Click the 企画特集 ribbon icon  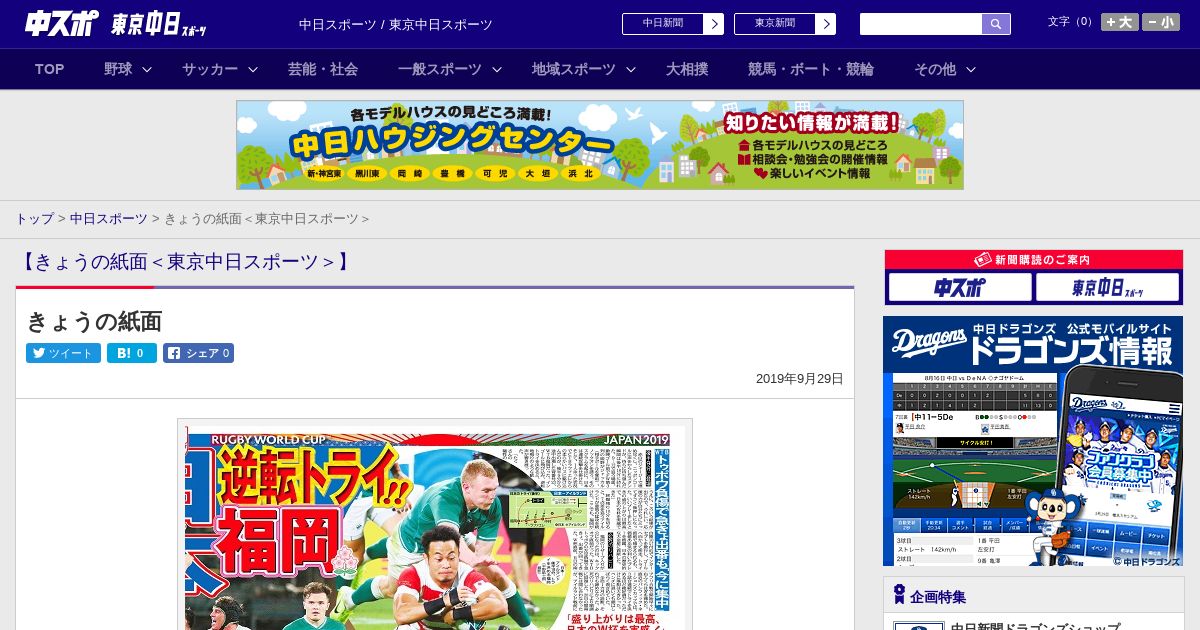899,595
